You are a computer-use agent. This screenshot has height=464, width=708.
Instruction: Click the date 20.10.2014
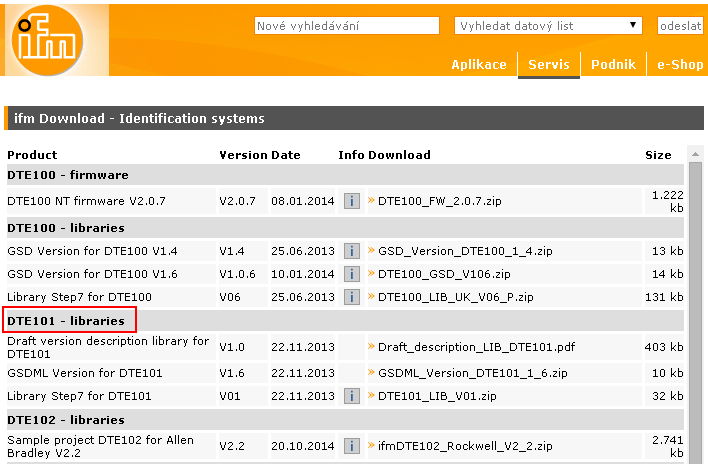point(303,446)
